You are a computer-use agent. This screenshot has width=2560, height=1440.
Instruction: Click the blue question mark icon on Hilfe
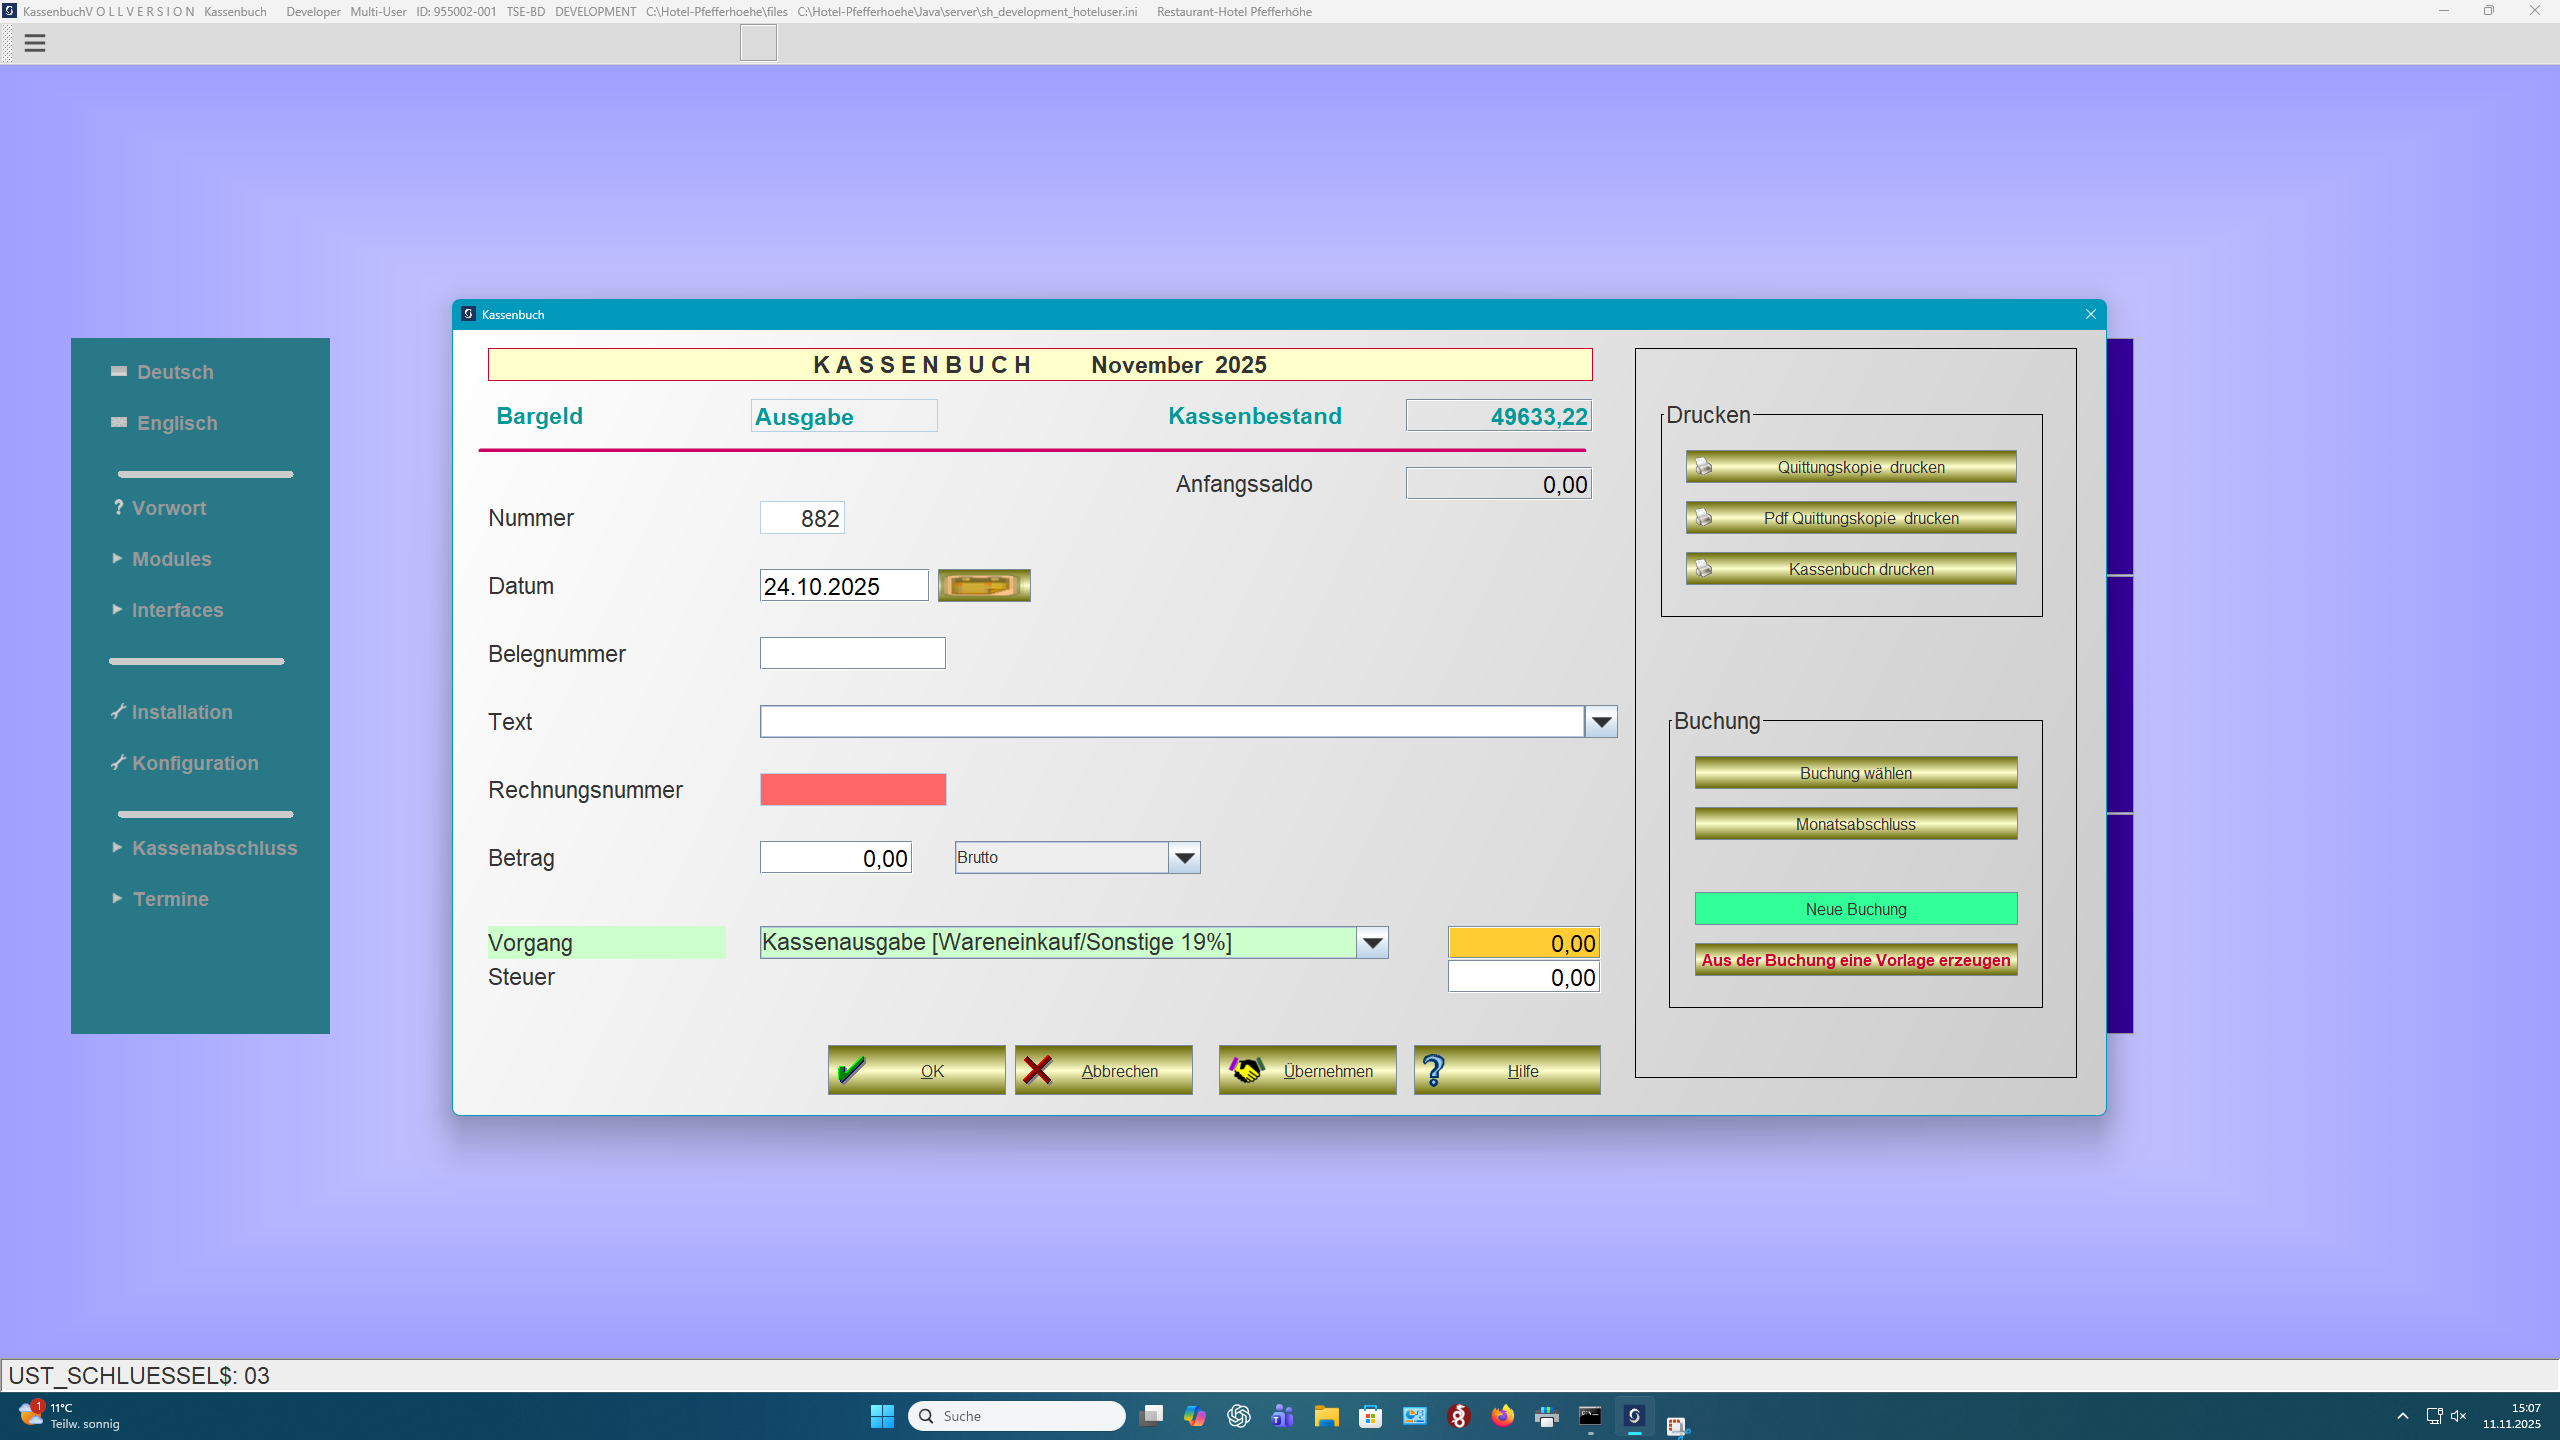(x=1434, y=1069)
